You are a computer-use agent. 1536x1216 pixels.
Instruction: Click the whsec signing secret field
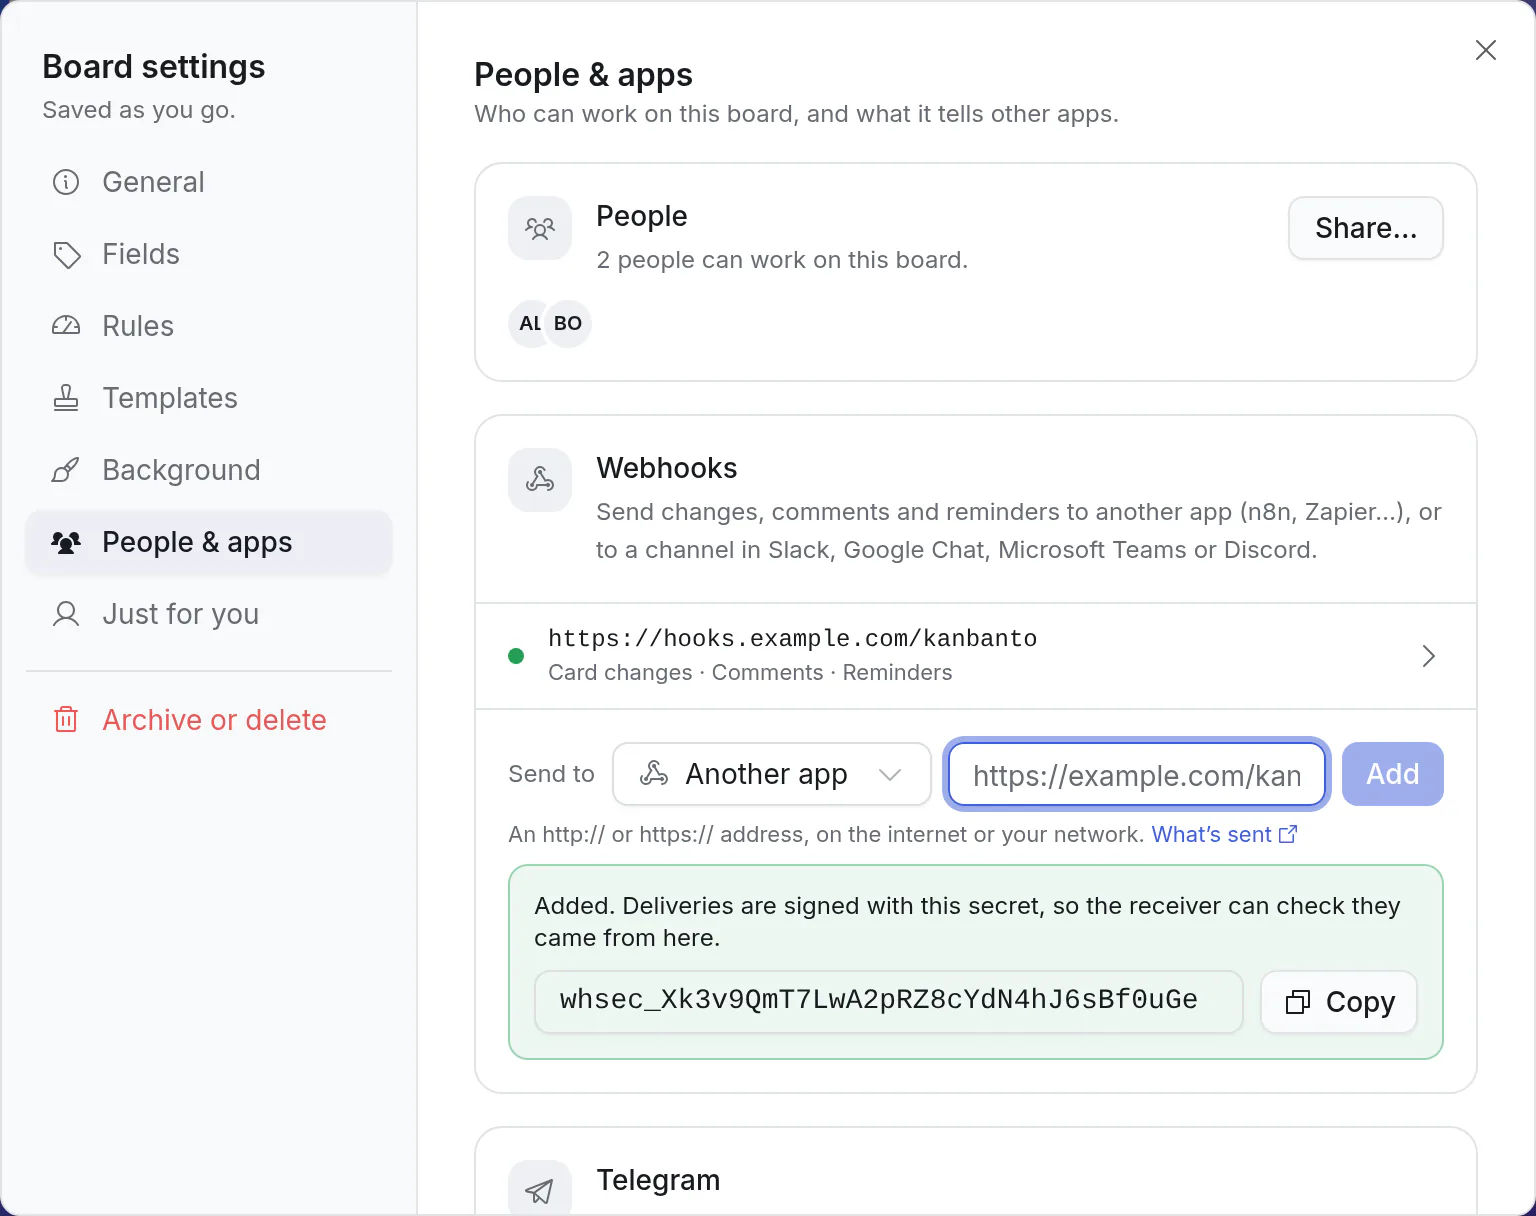889,1002
